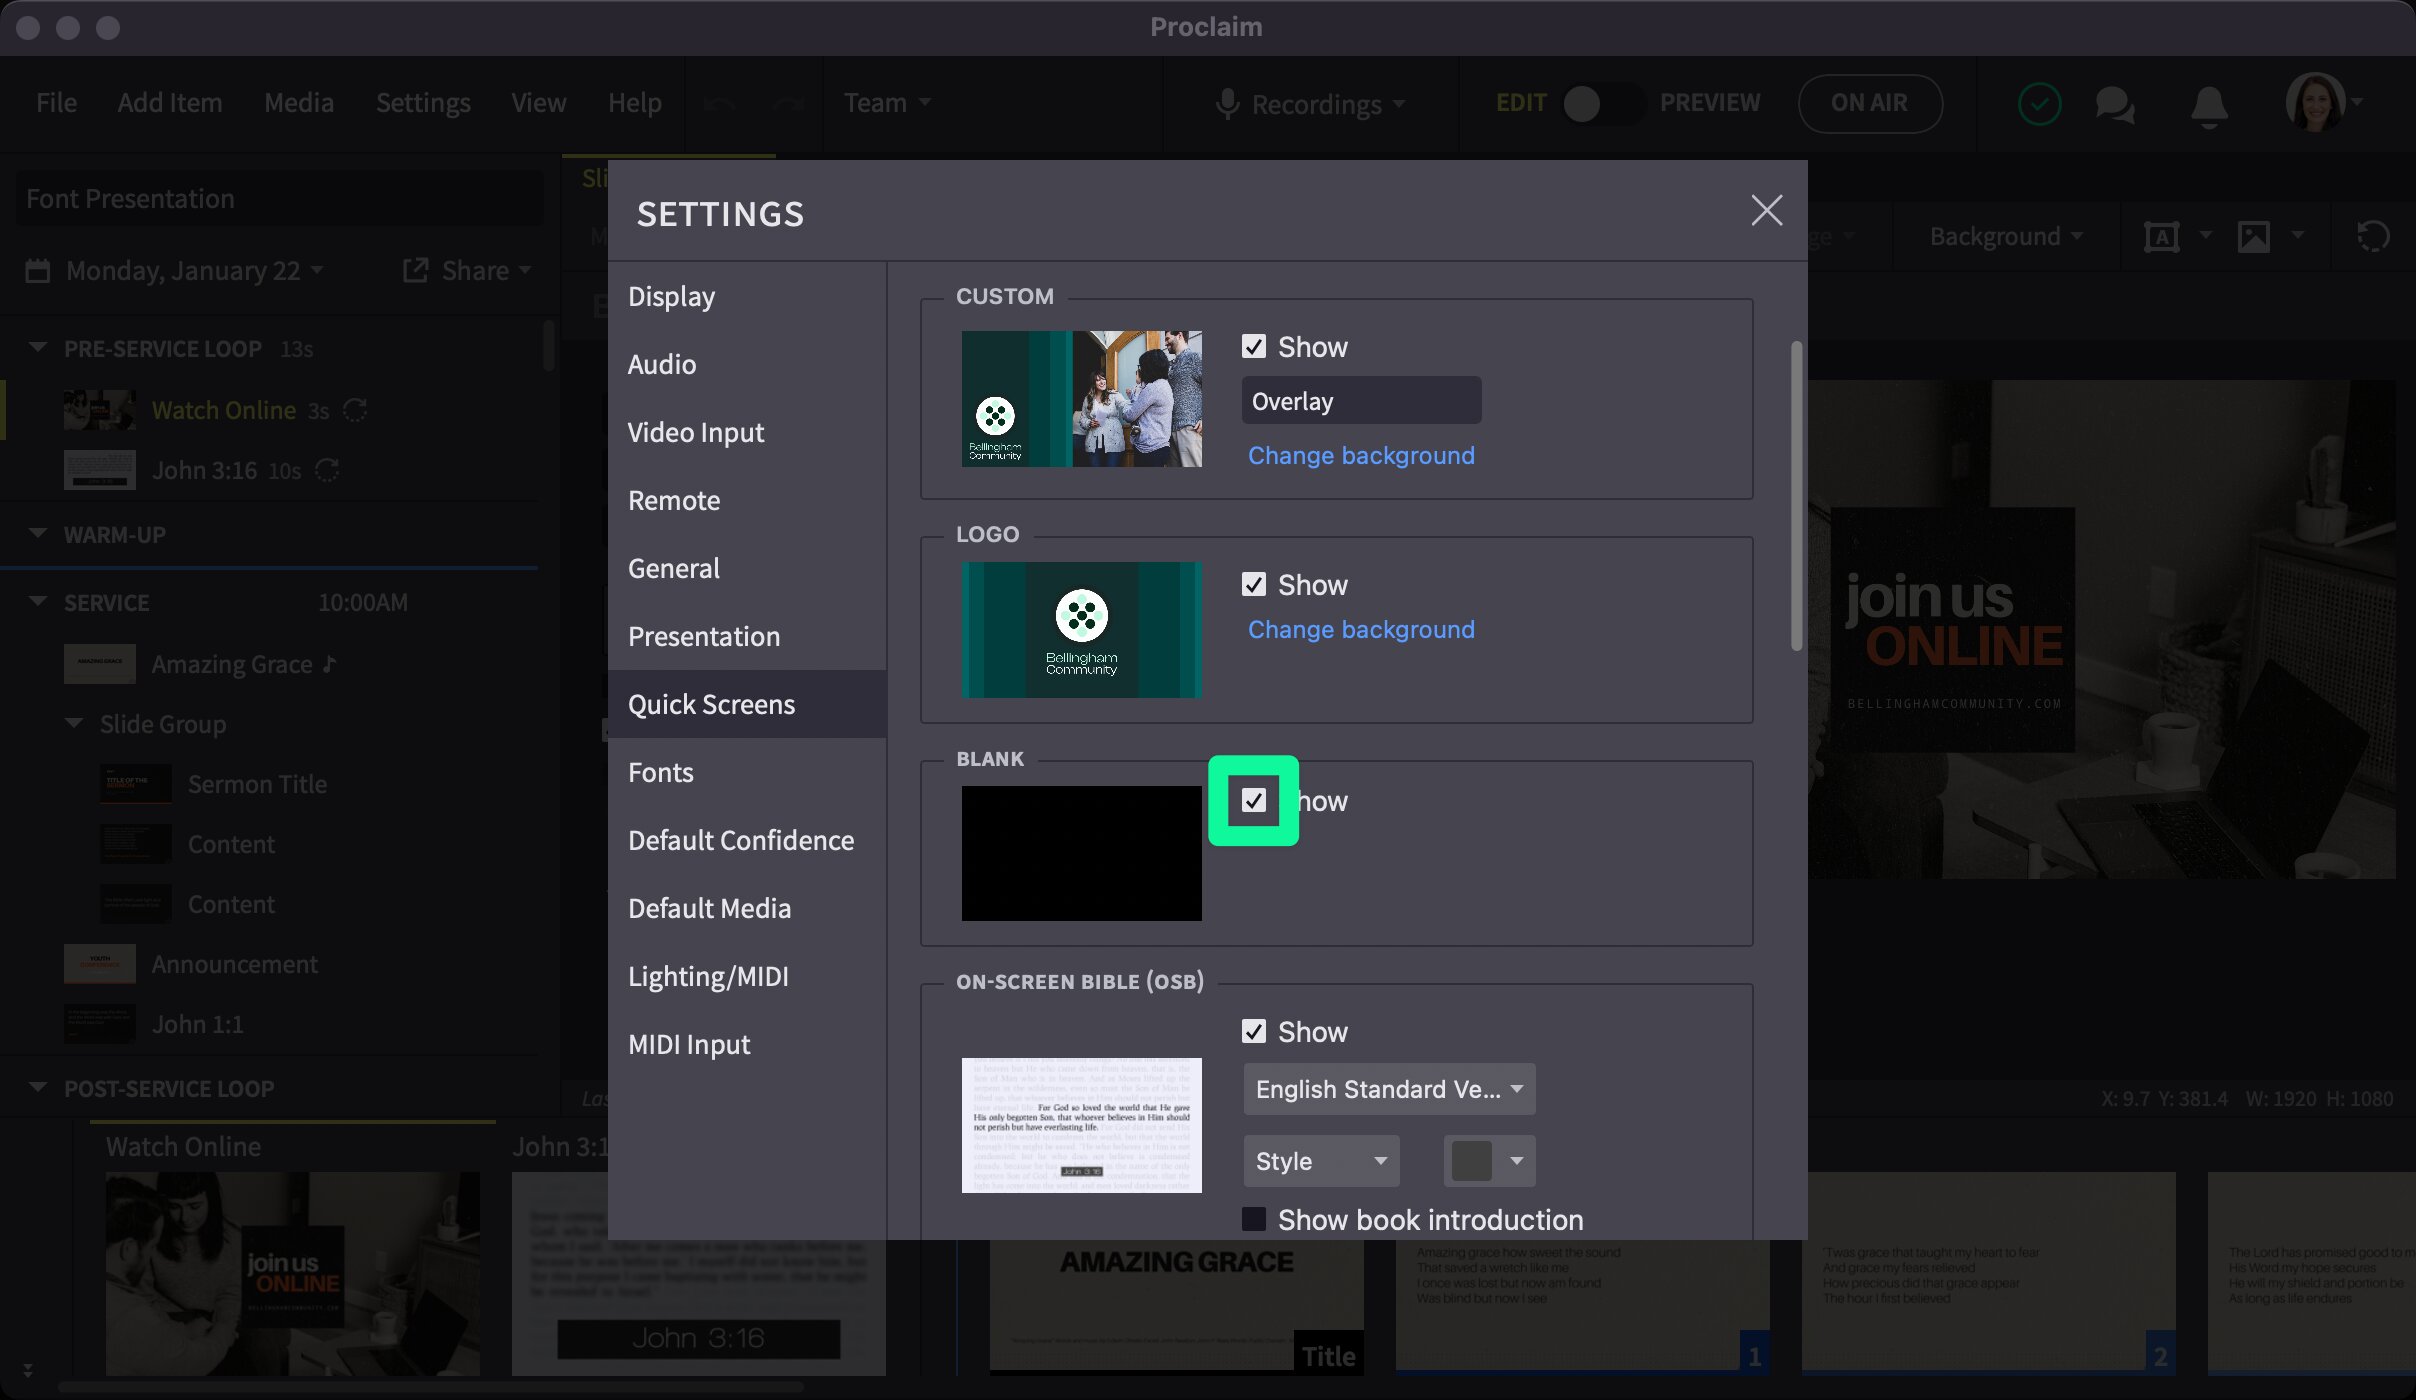Toggle Show for the Blank quick screen

1255,800
